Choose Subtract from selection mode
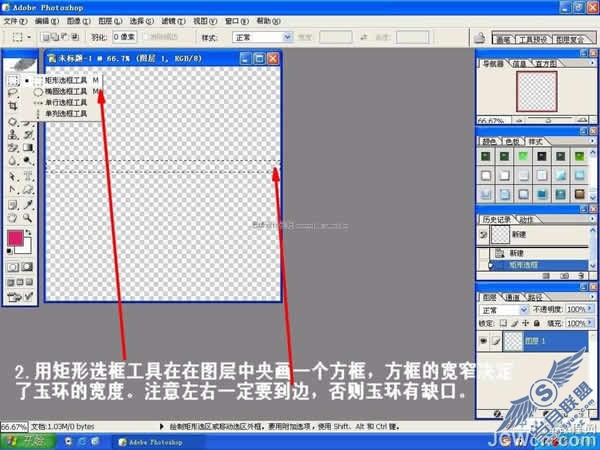The width and height of the screenshot is (600, 450). pyautogui.click(x=65, y=37)
